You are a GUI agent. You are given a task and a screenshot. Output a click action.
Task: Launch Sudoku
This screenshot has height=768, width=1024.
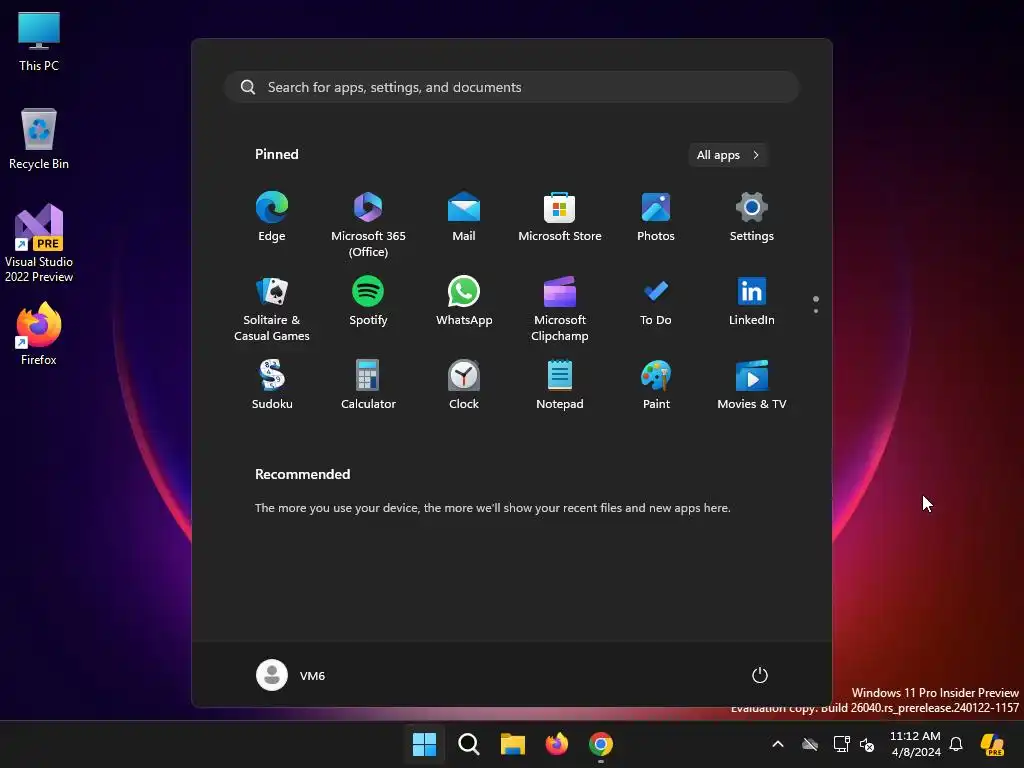pyautogui.click(x=272, y=385)
